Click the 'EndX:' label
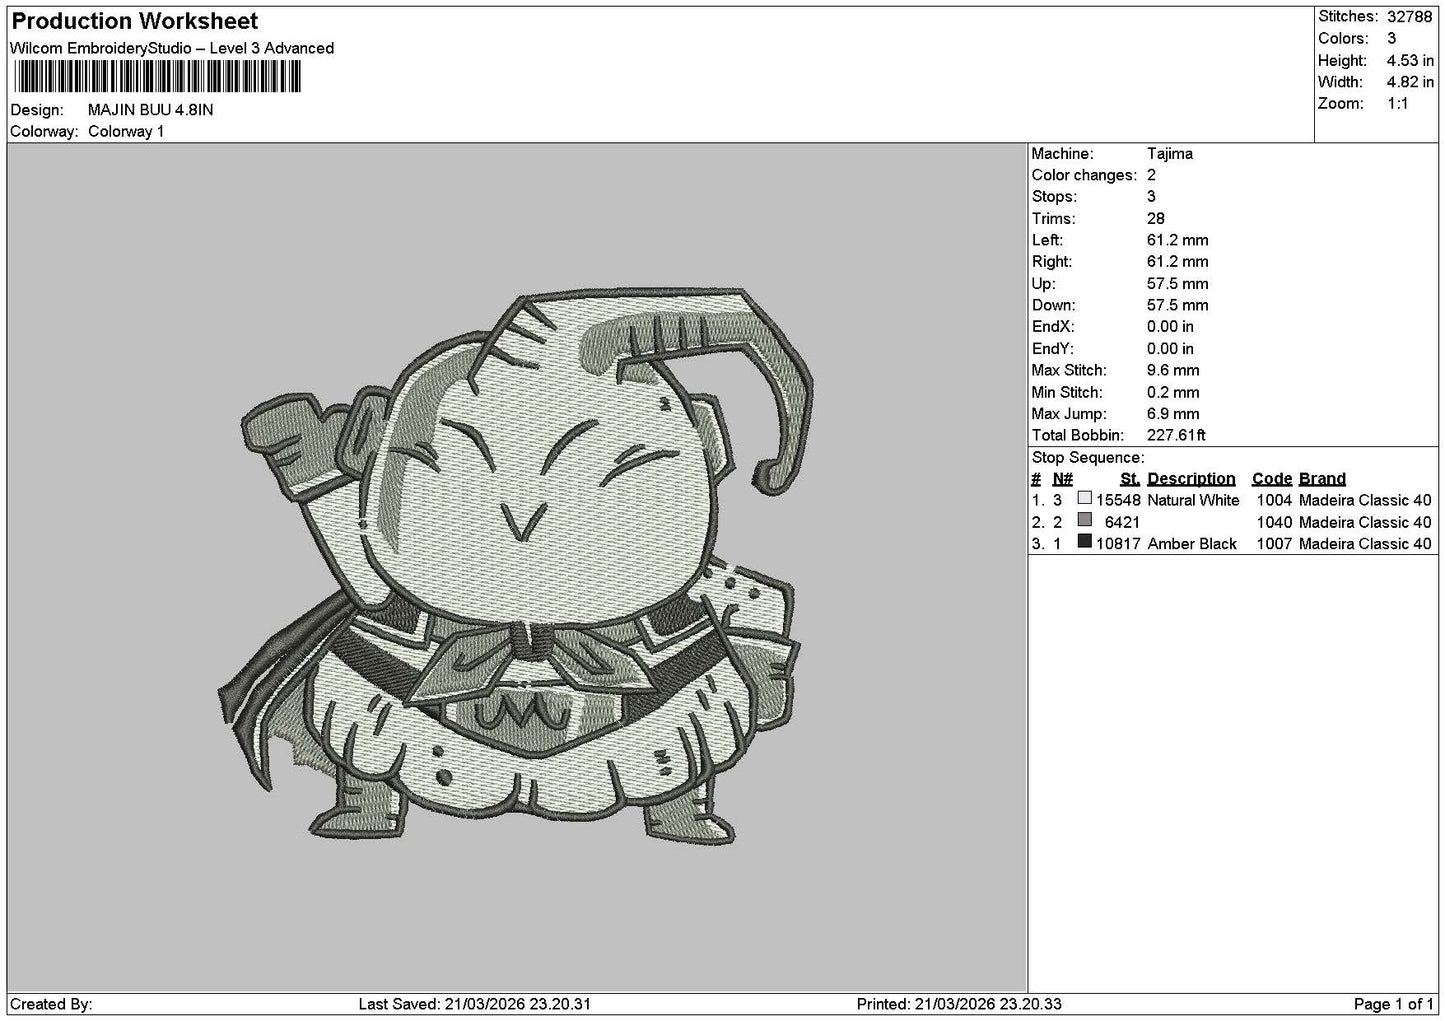 coord(1053,327)
